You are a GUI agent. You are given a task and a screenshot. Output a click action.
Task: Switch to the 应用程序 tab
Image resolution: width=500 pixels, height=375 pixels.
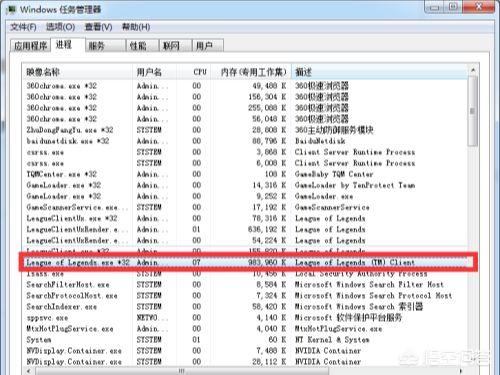click(x=30, y=46)
